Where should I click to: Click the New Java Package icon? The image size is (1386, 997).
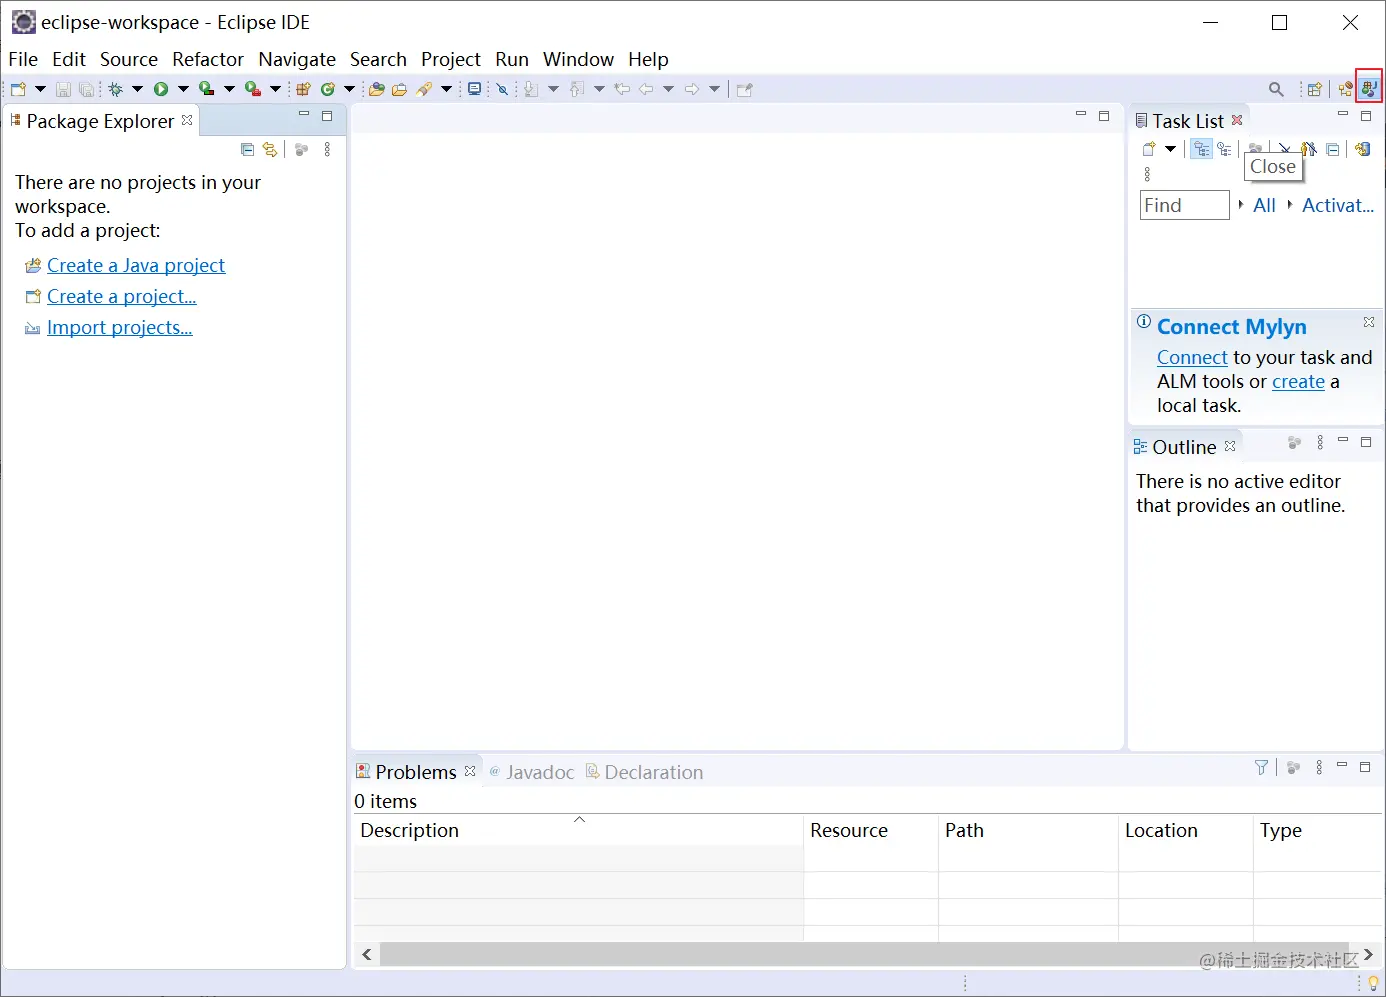point(303,89)
